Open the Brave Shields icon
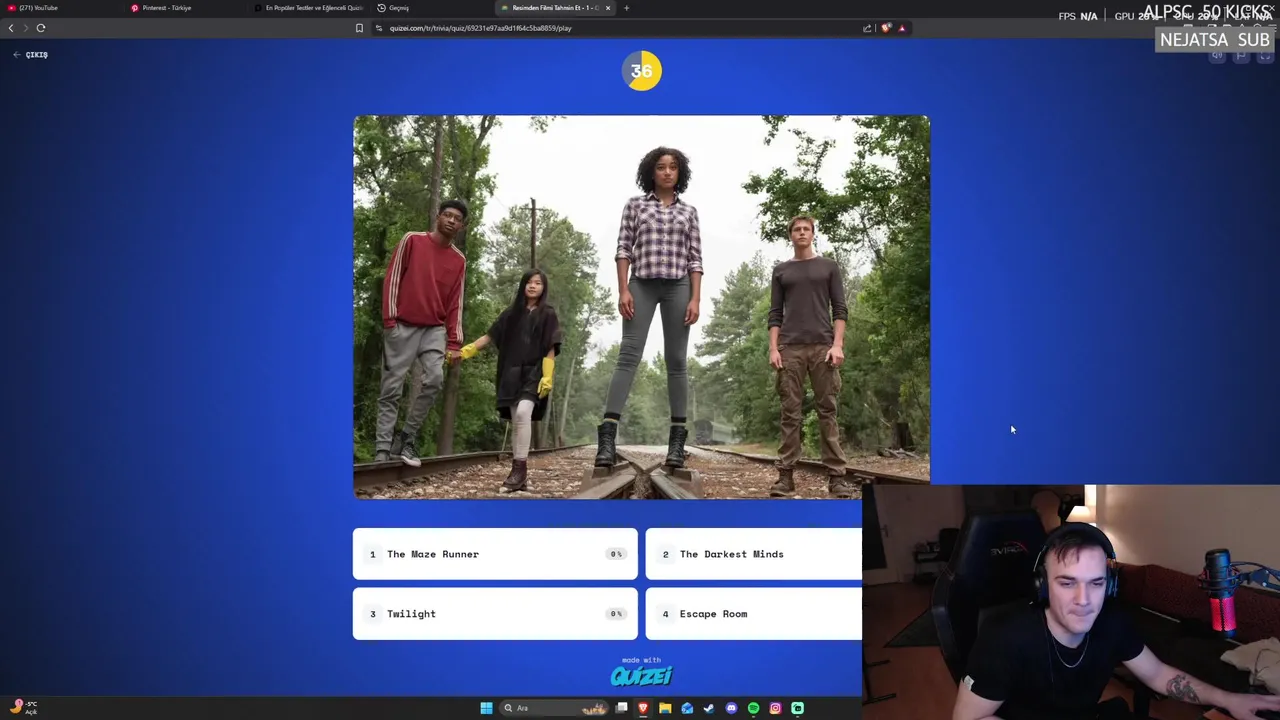Image resolution: width=1280 pixels, height=720 pixels. click(x=886, y=28)
